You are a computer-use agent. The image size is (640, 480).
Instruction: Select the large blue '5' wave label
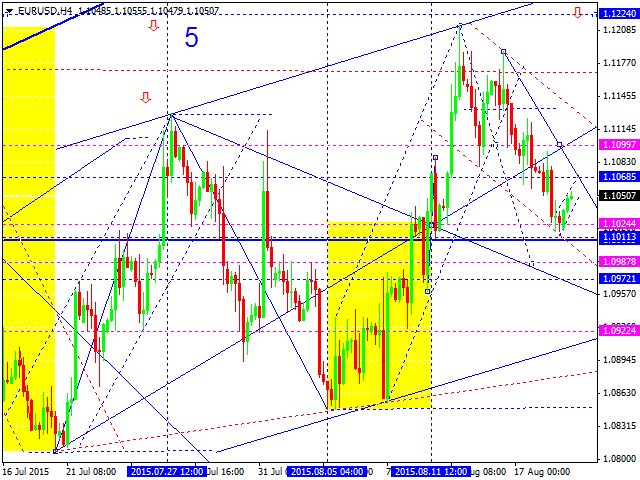[191, 38]
